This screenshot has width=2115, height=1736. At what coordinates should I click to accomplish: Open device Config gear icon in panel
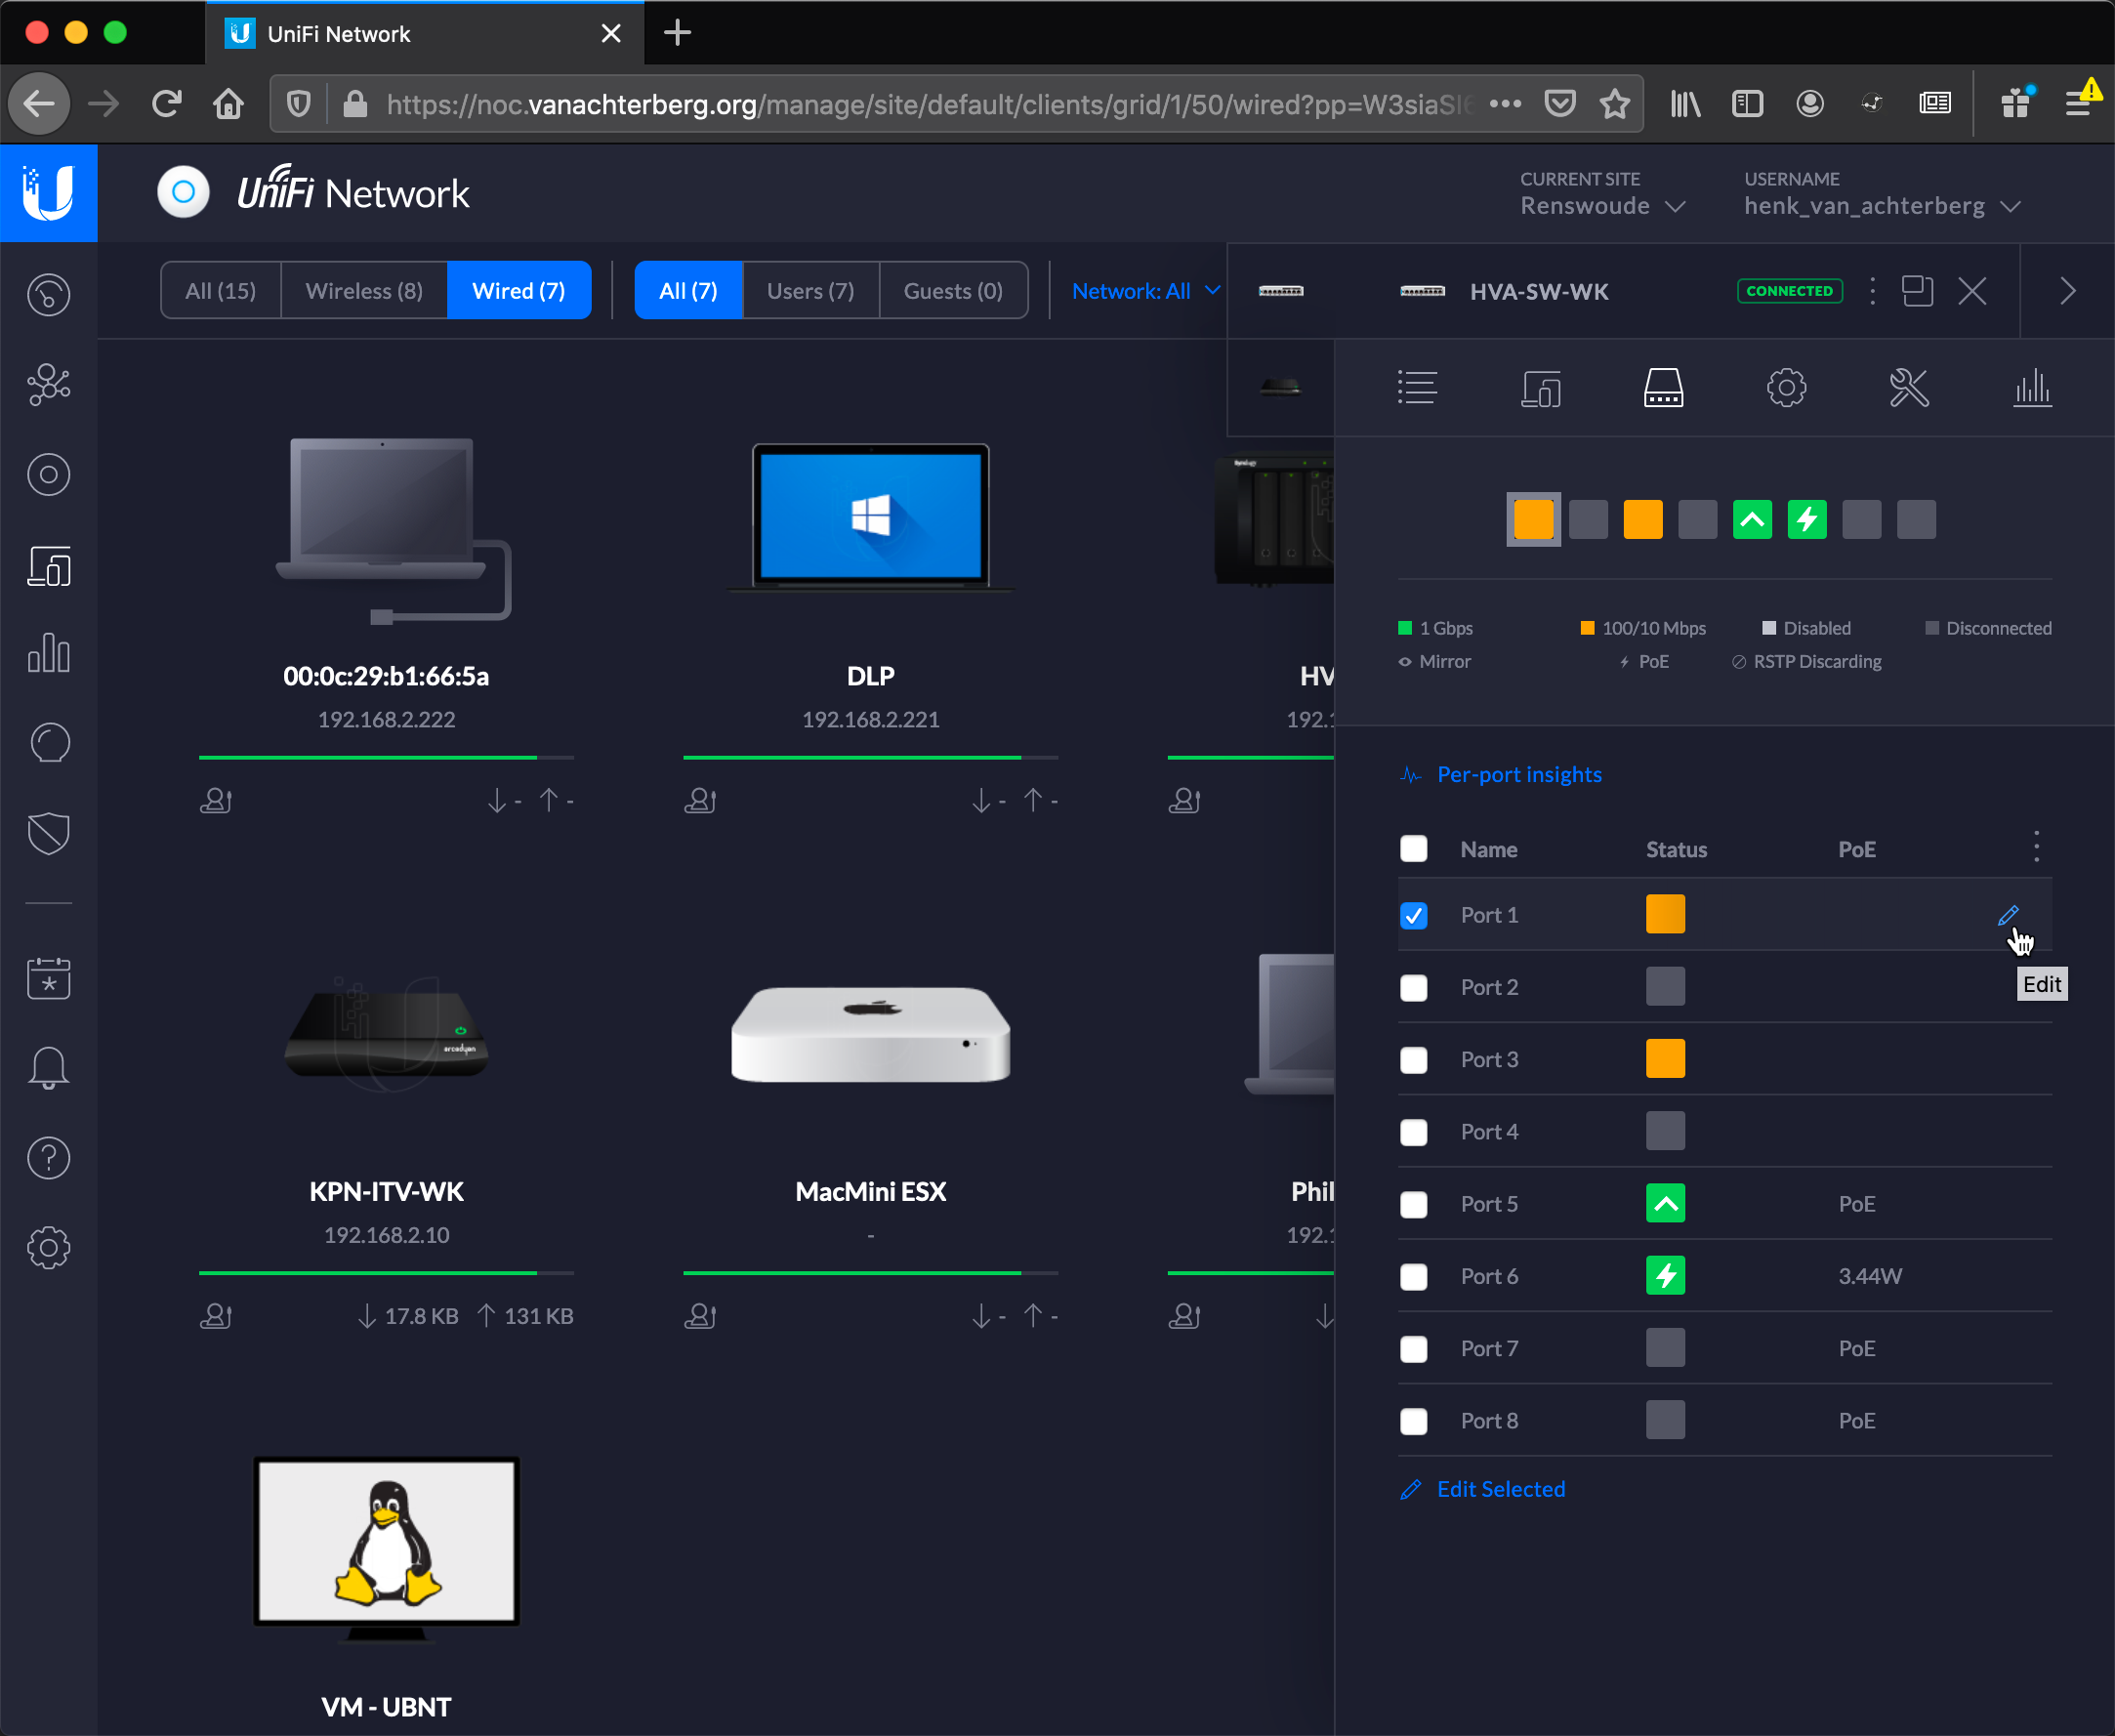point(1786,388)
